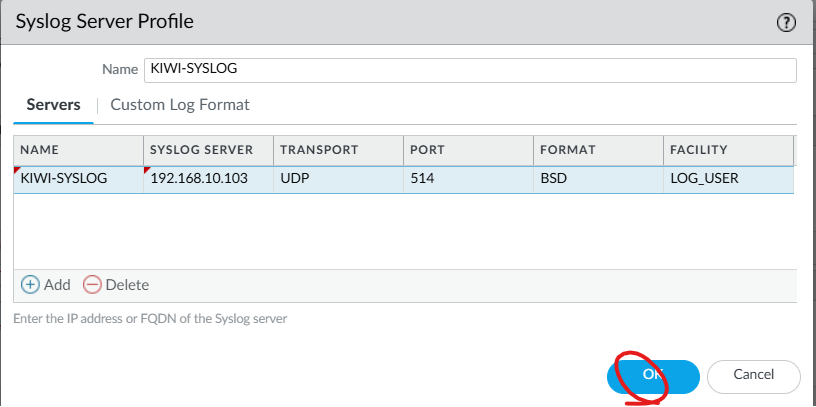Cancel the Syslog Server Profile dialog
Viewport: 816px width, 407px height.
pyautogui.click(x=754, y=376)
